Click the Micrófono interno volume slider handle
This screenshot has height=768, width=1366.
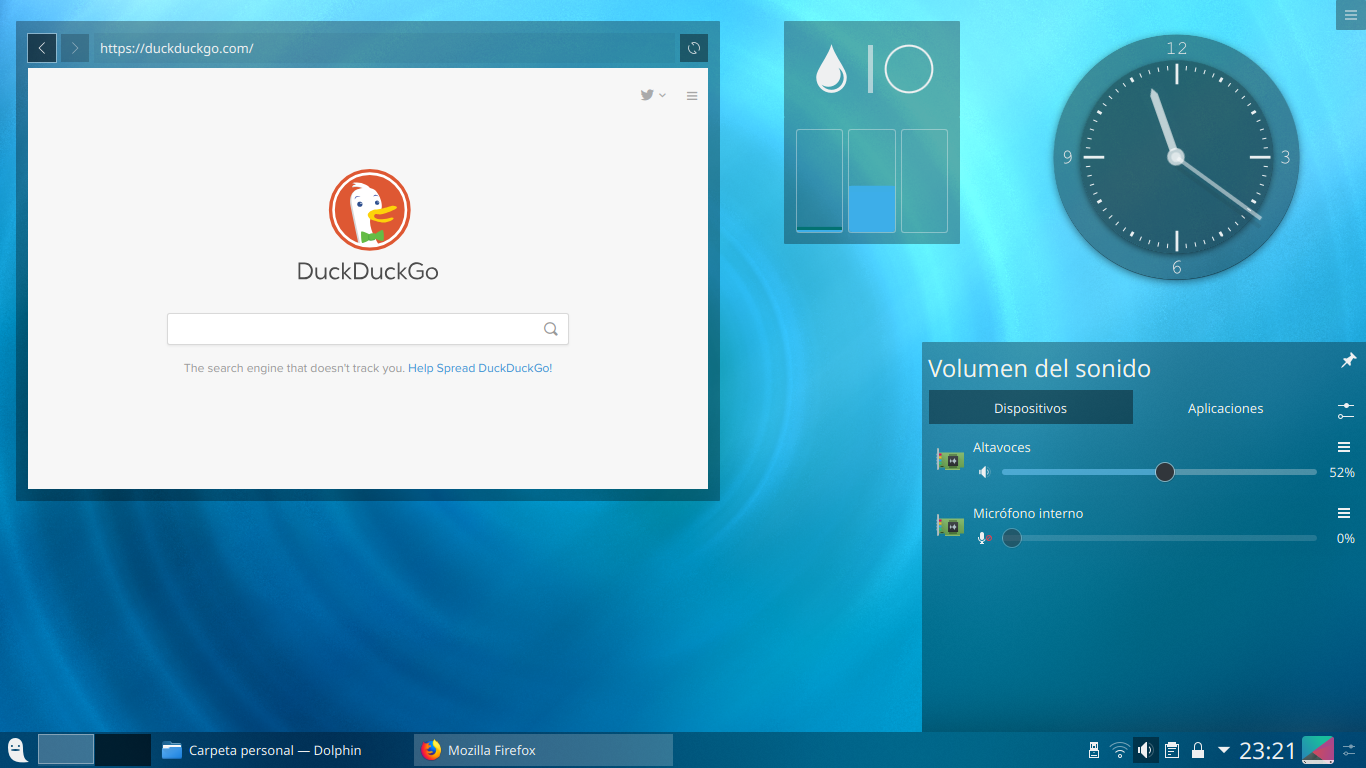coord(1012,538)
